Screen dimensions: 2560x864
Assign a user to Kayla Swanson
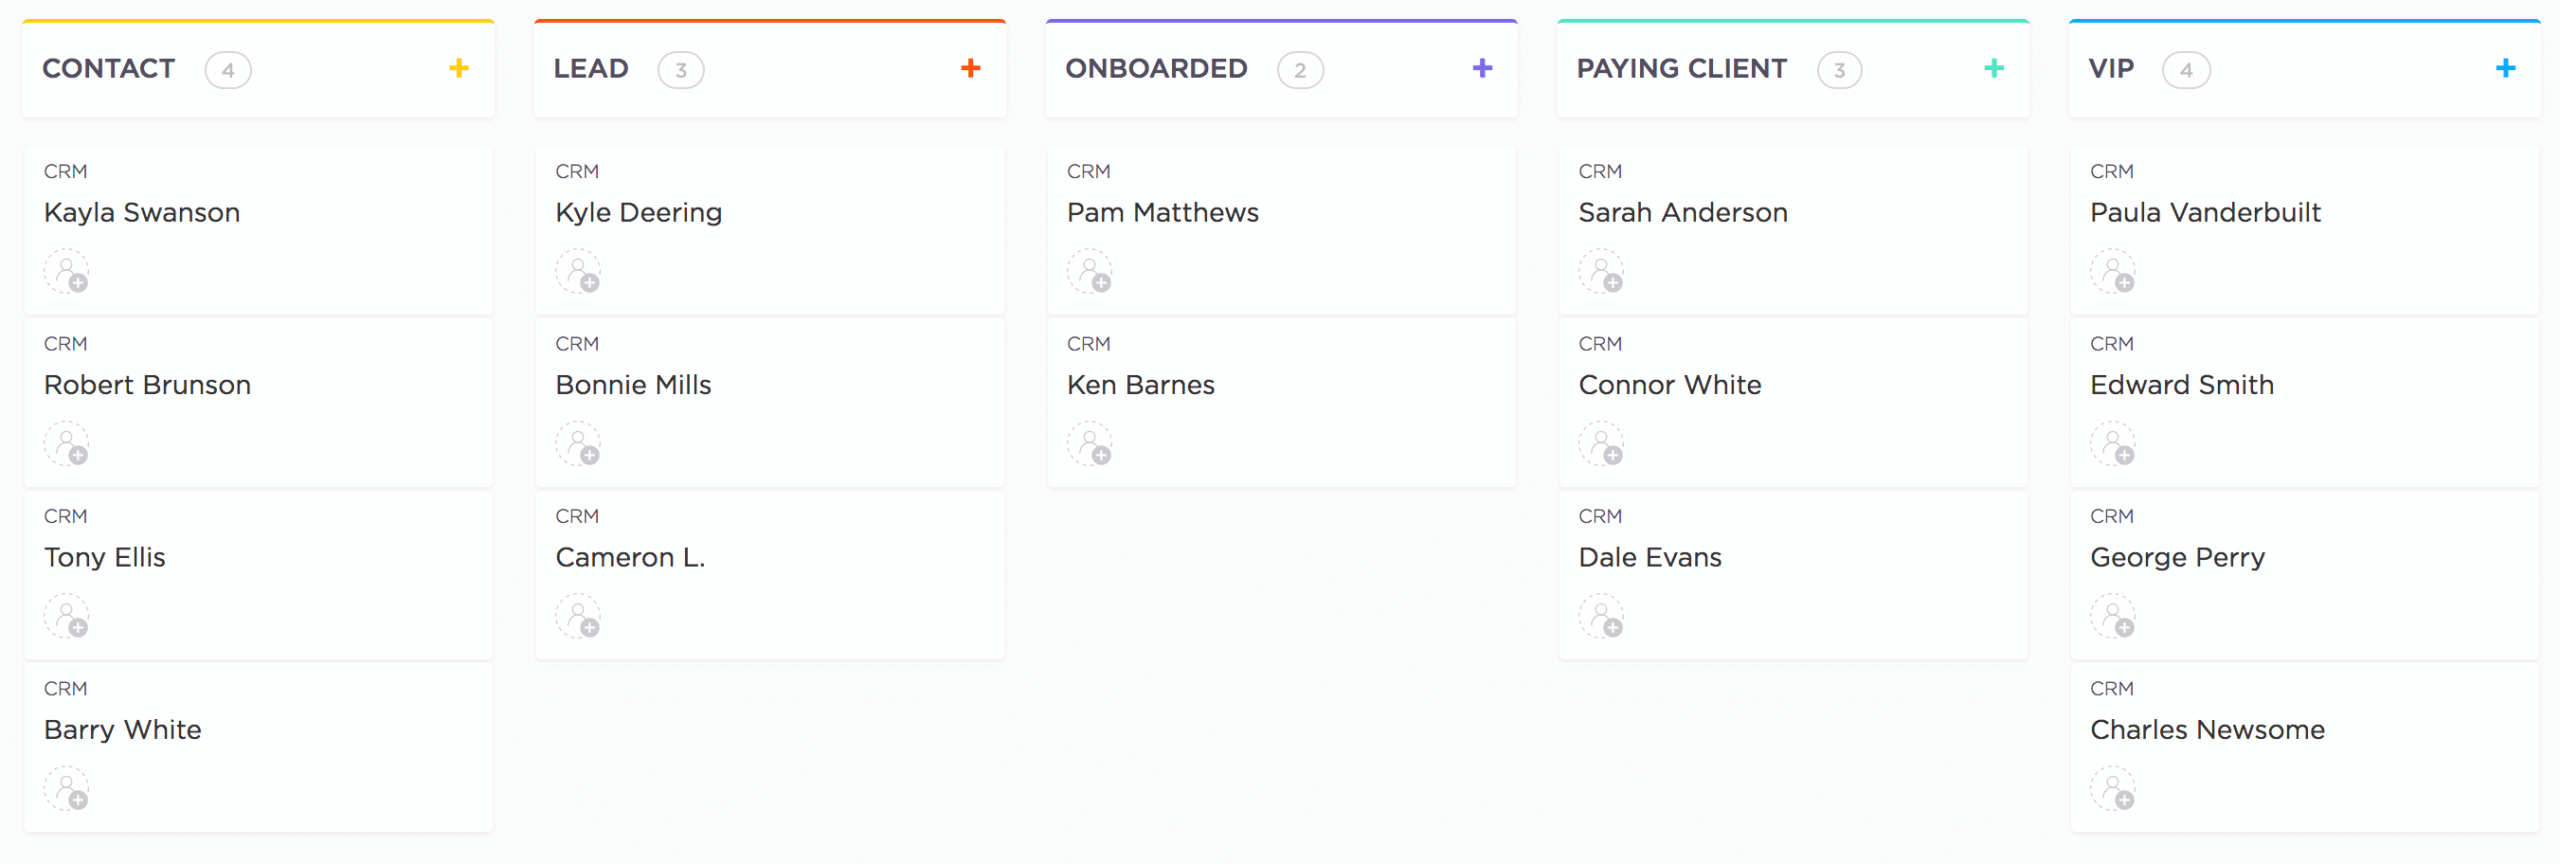pyautogui.click(x=67, y=272)
